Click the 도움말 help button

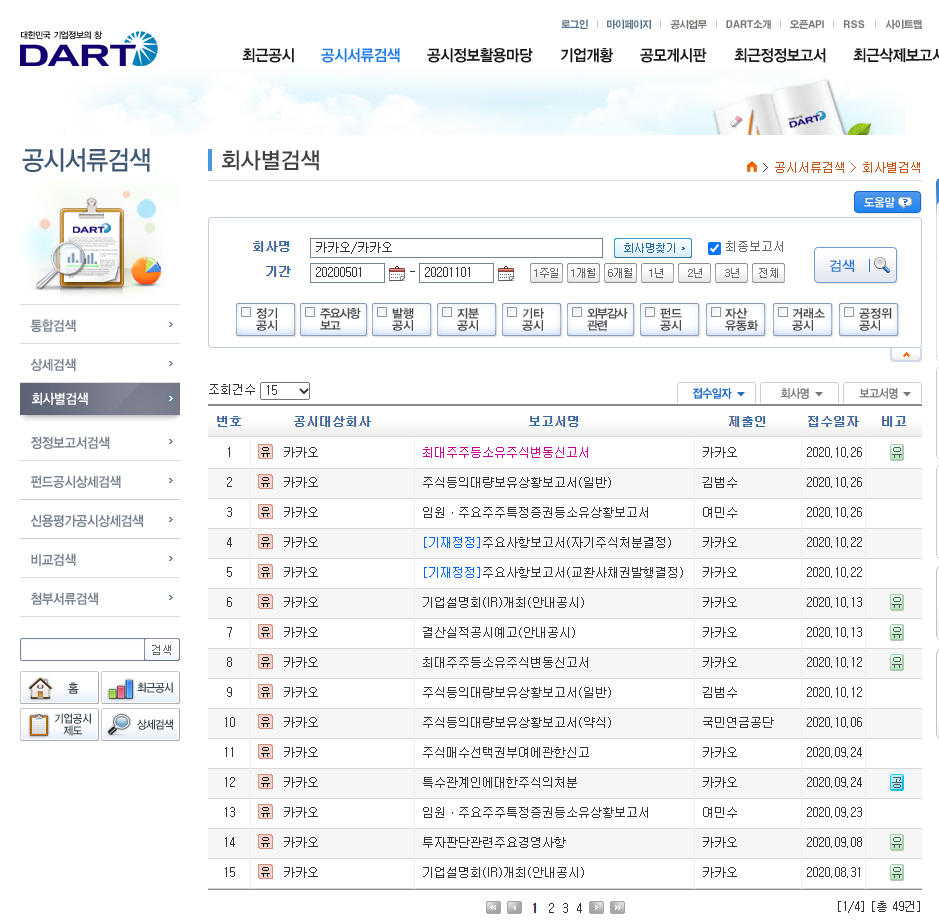point(887,202)
